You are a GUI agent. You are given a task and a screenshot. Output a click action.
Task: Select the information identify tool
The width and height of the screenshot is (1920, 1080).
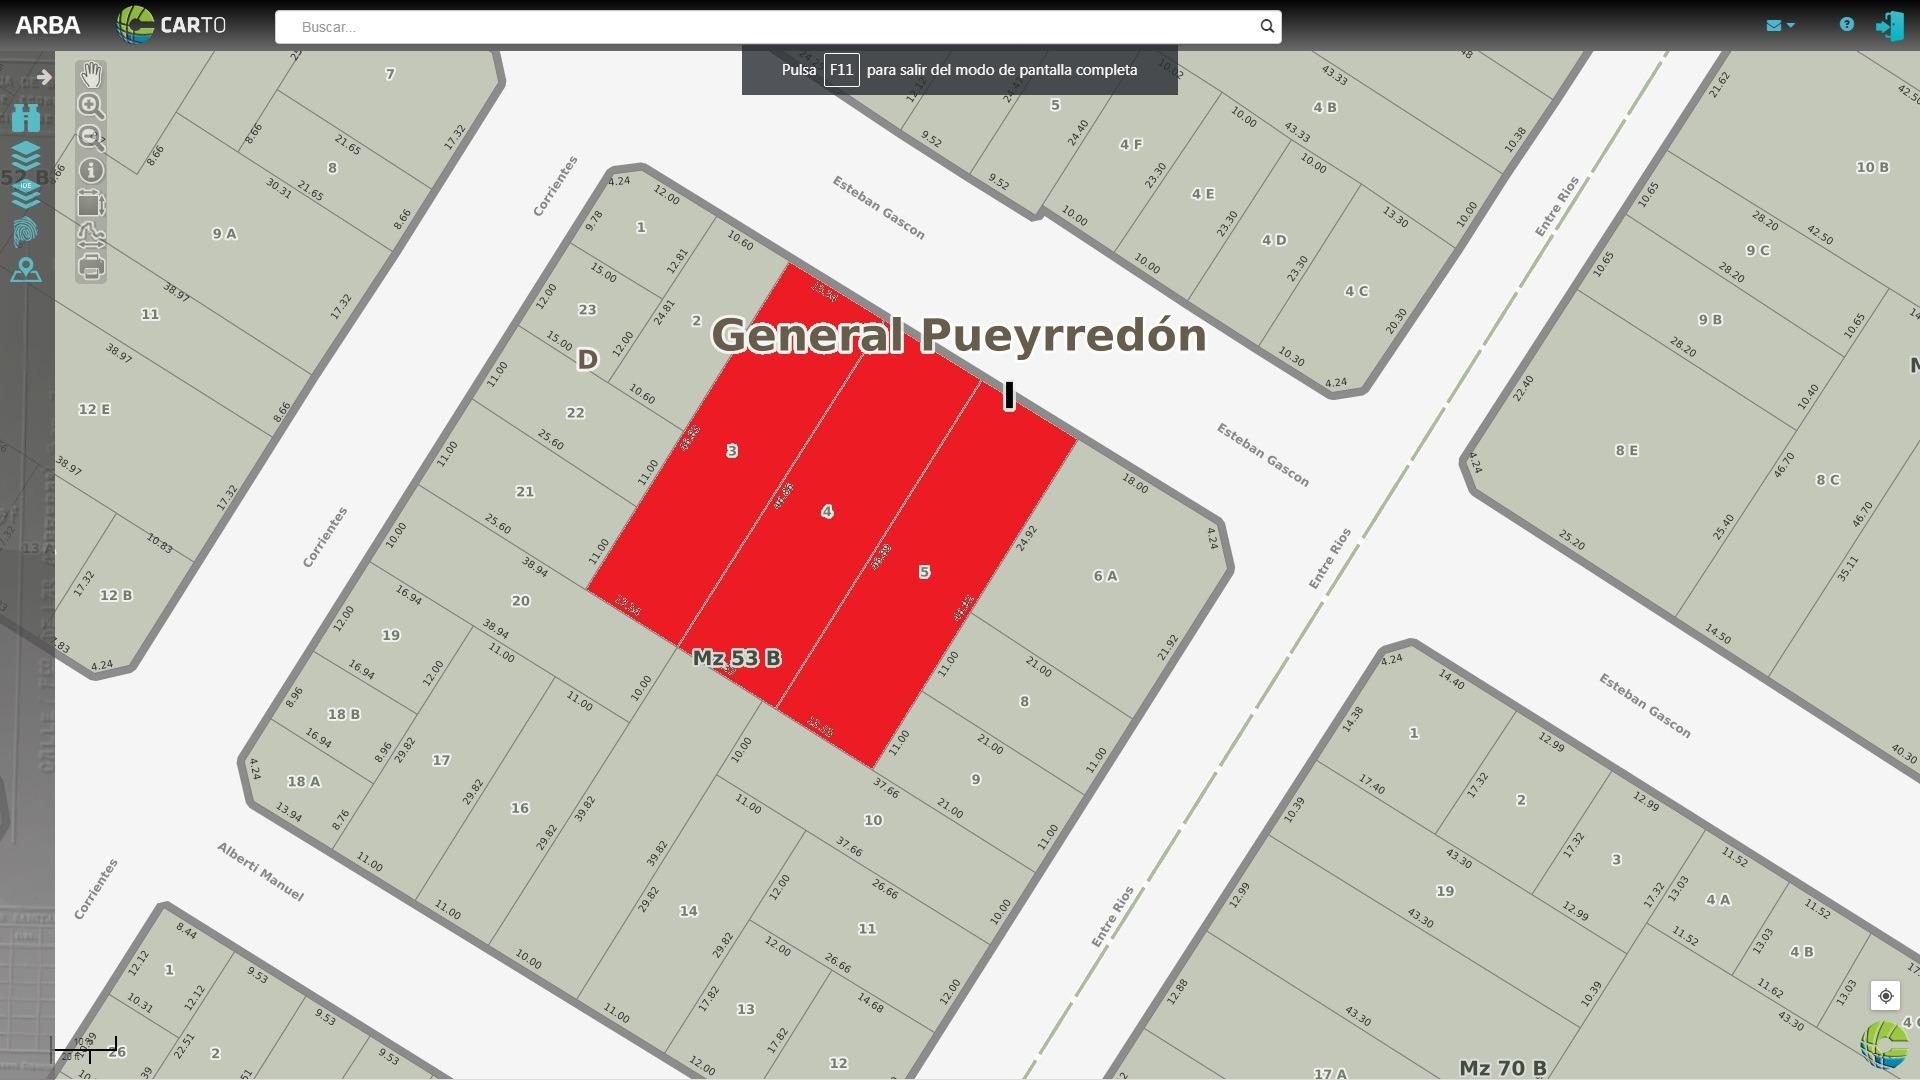tap(91, 171)
